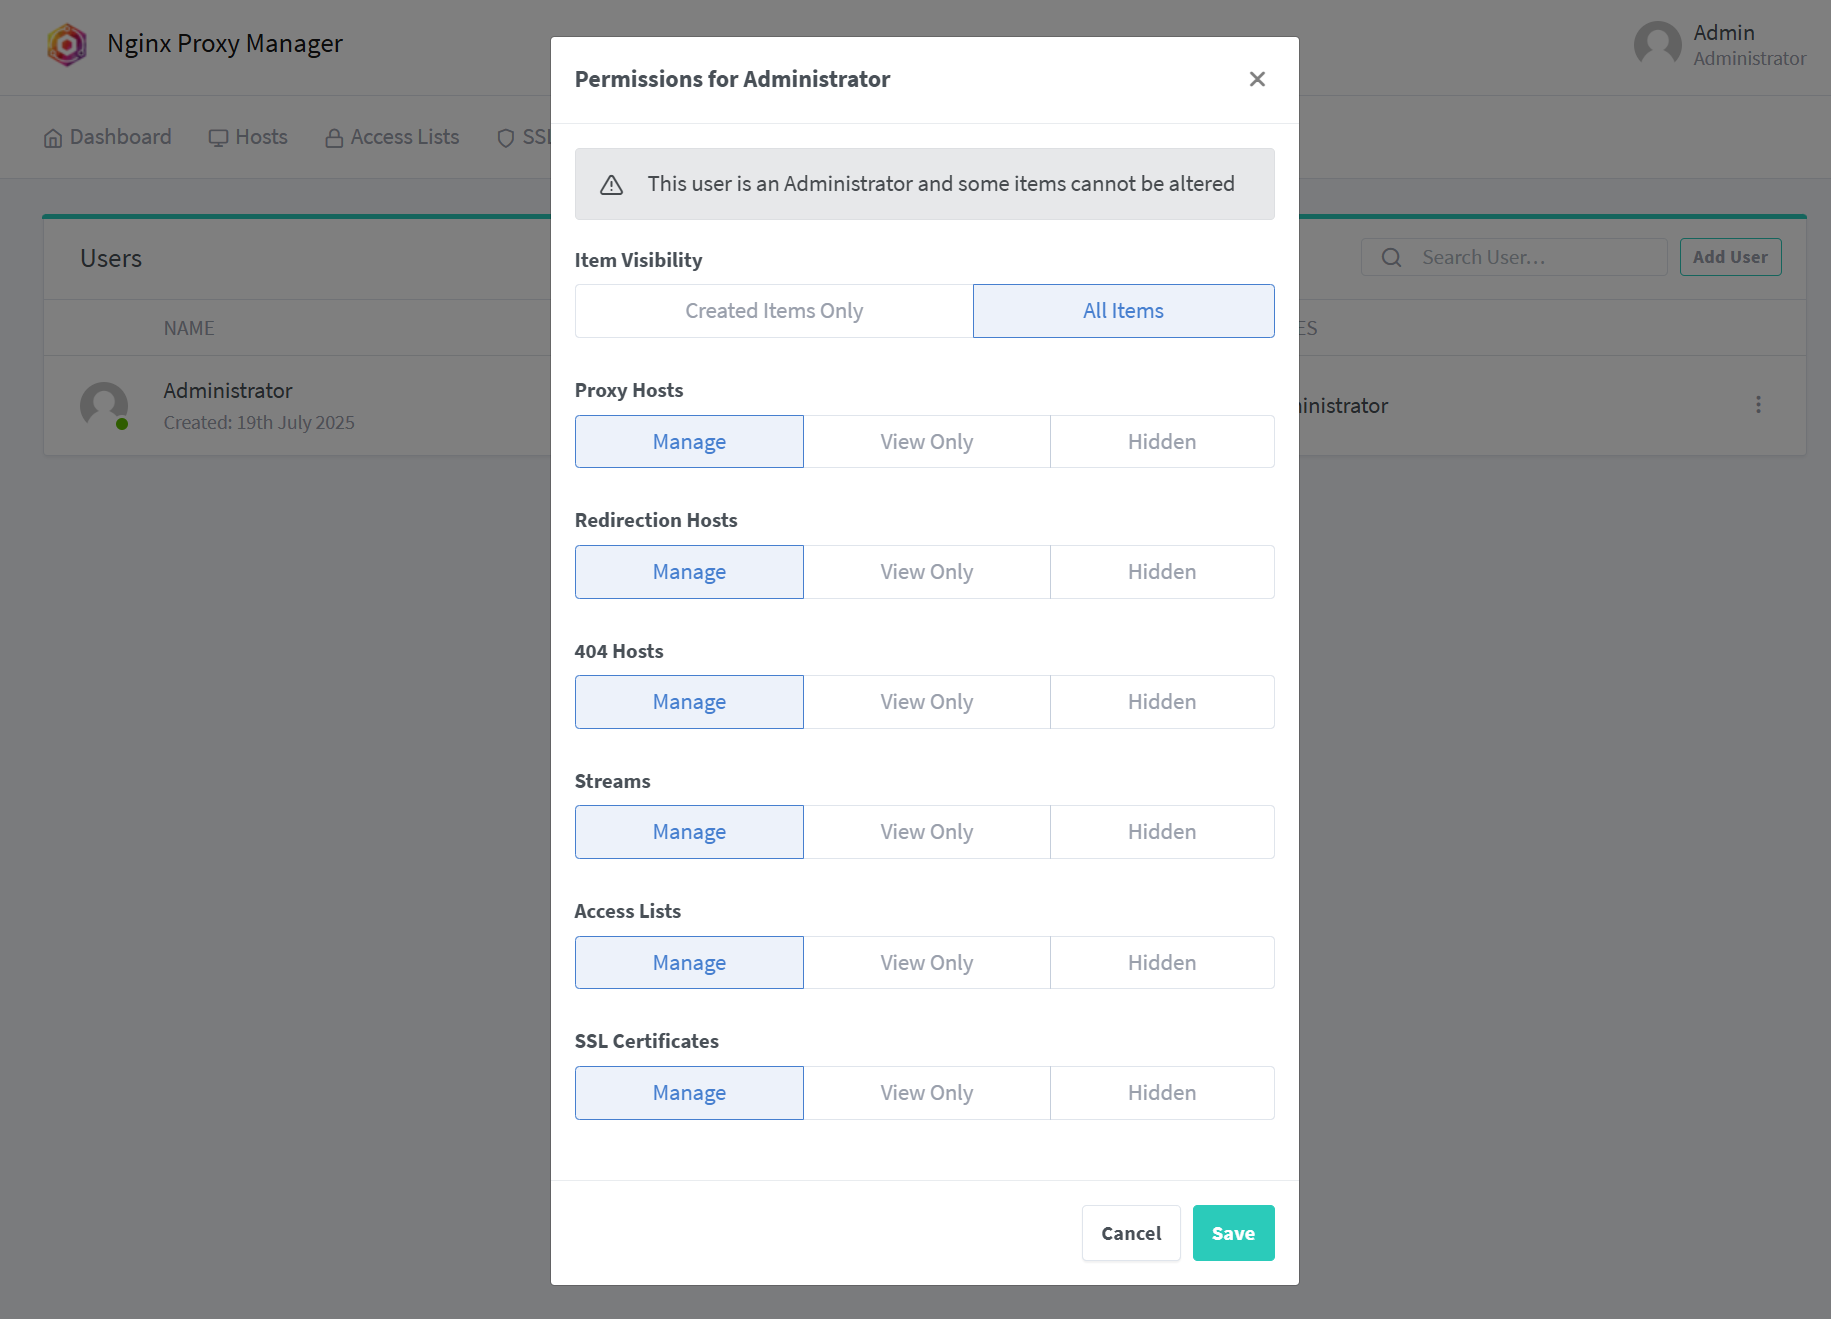Click the Nginx Proxy Manager logo icon
Viewport: 1831px width, 1319px height.
[x=67, y=44]
